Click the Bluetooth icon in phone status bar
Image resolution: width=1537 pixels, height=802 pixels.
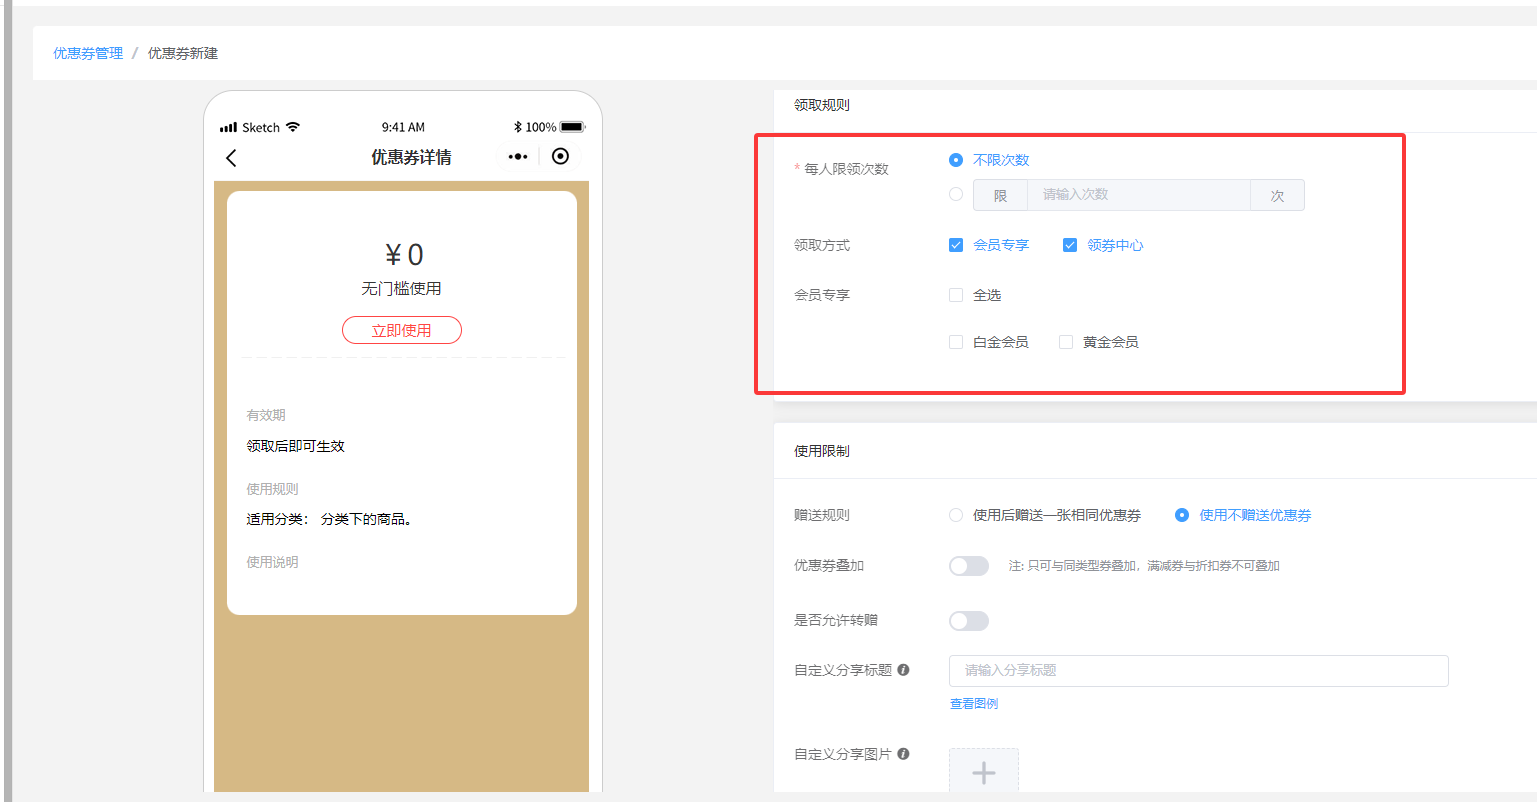518,127
